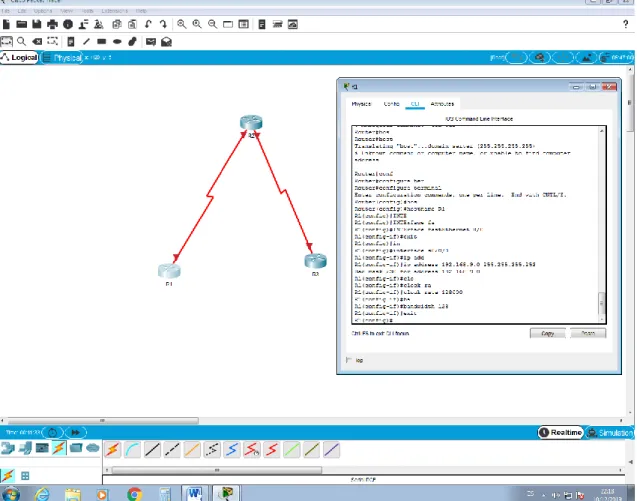Switch to the Logical workspace view
Viewport: 637px width, 501px height.
pyautogui.click(x=20, y=58)
